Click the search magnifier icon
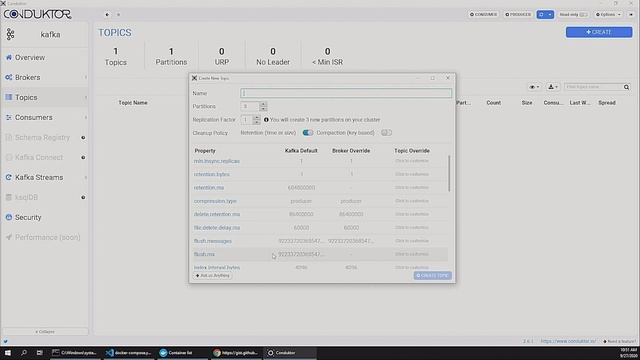The image size is (640, 360). 627,87
